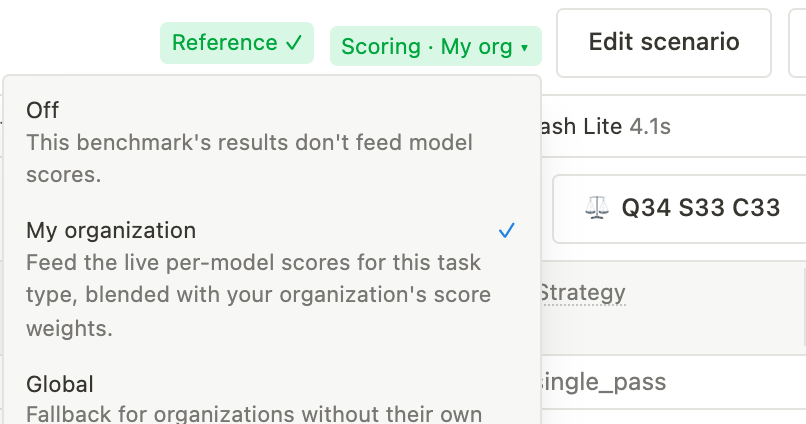Choose My organization scoring option
The width and height of the screenshot is (806, 424).
[271, 278]
